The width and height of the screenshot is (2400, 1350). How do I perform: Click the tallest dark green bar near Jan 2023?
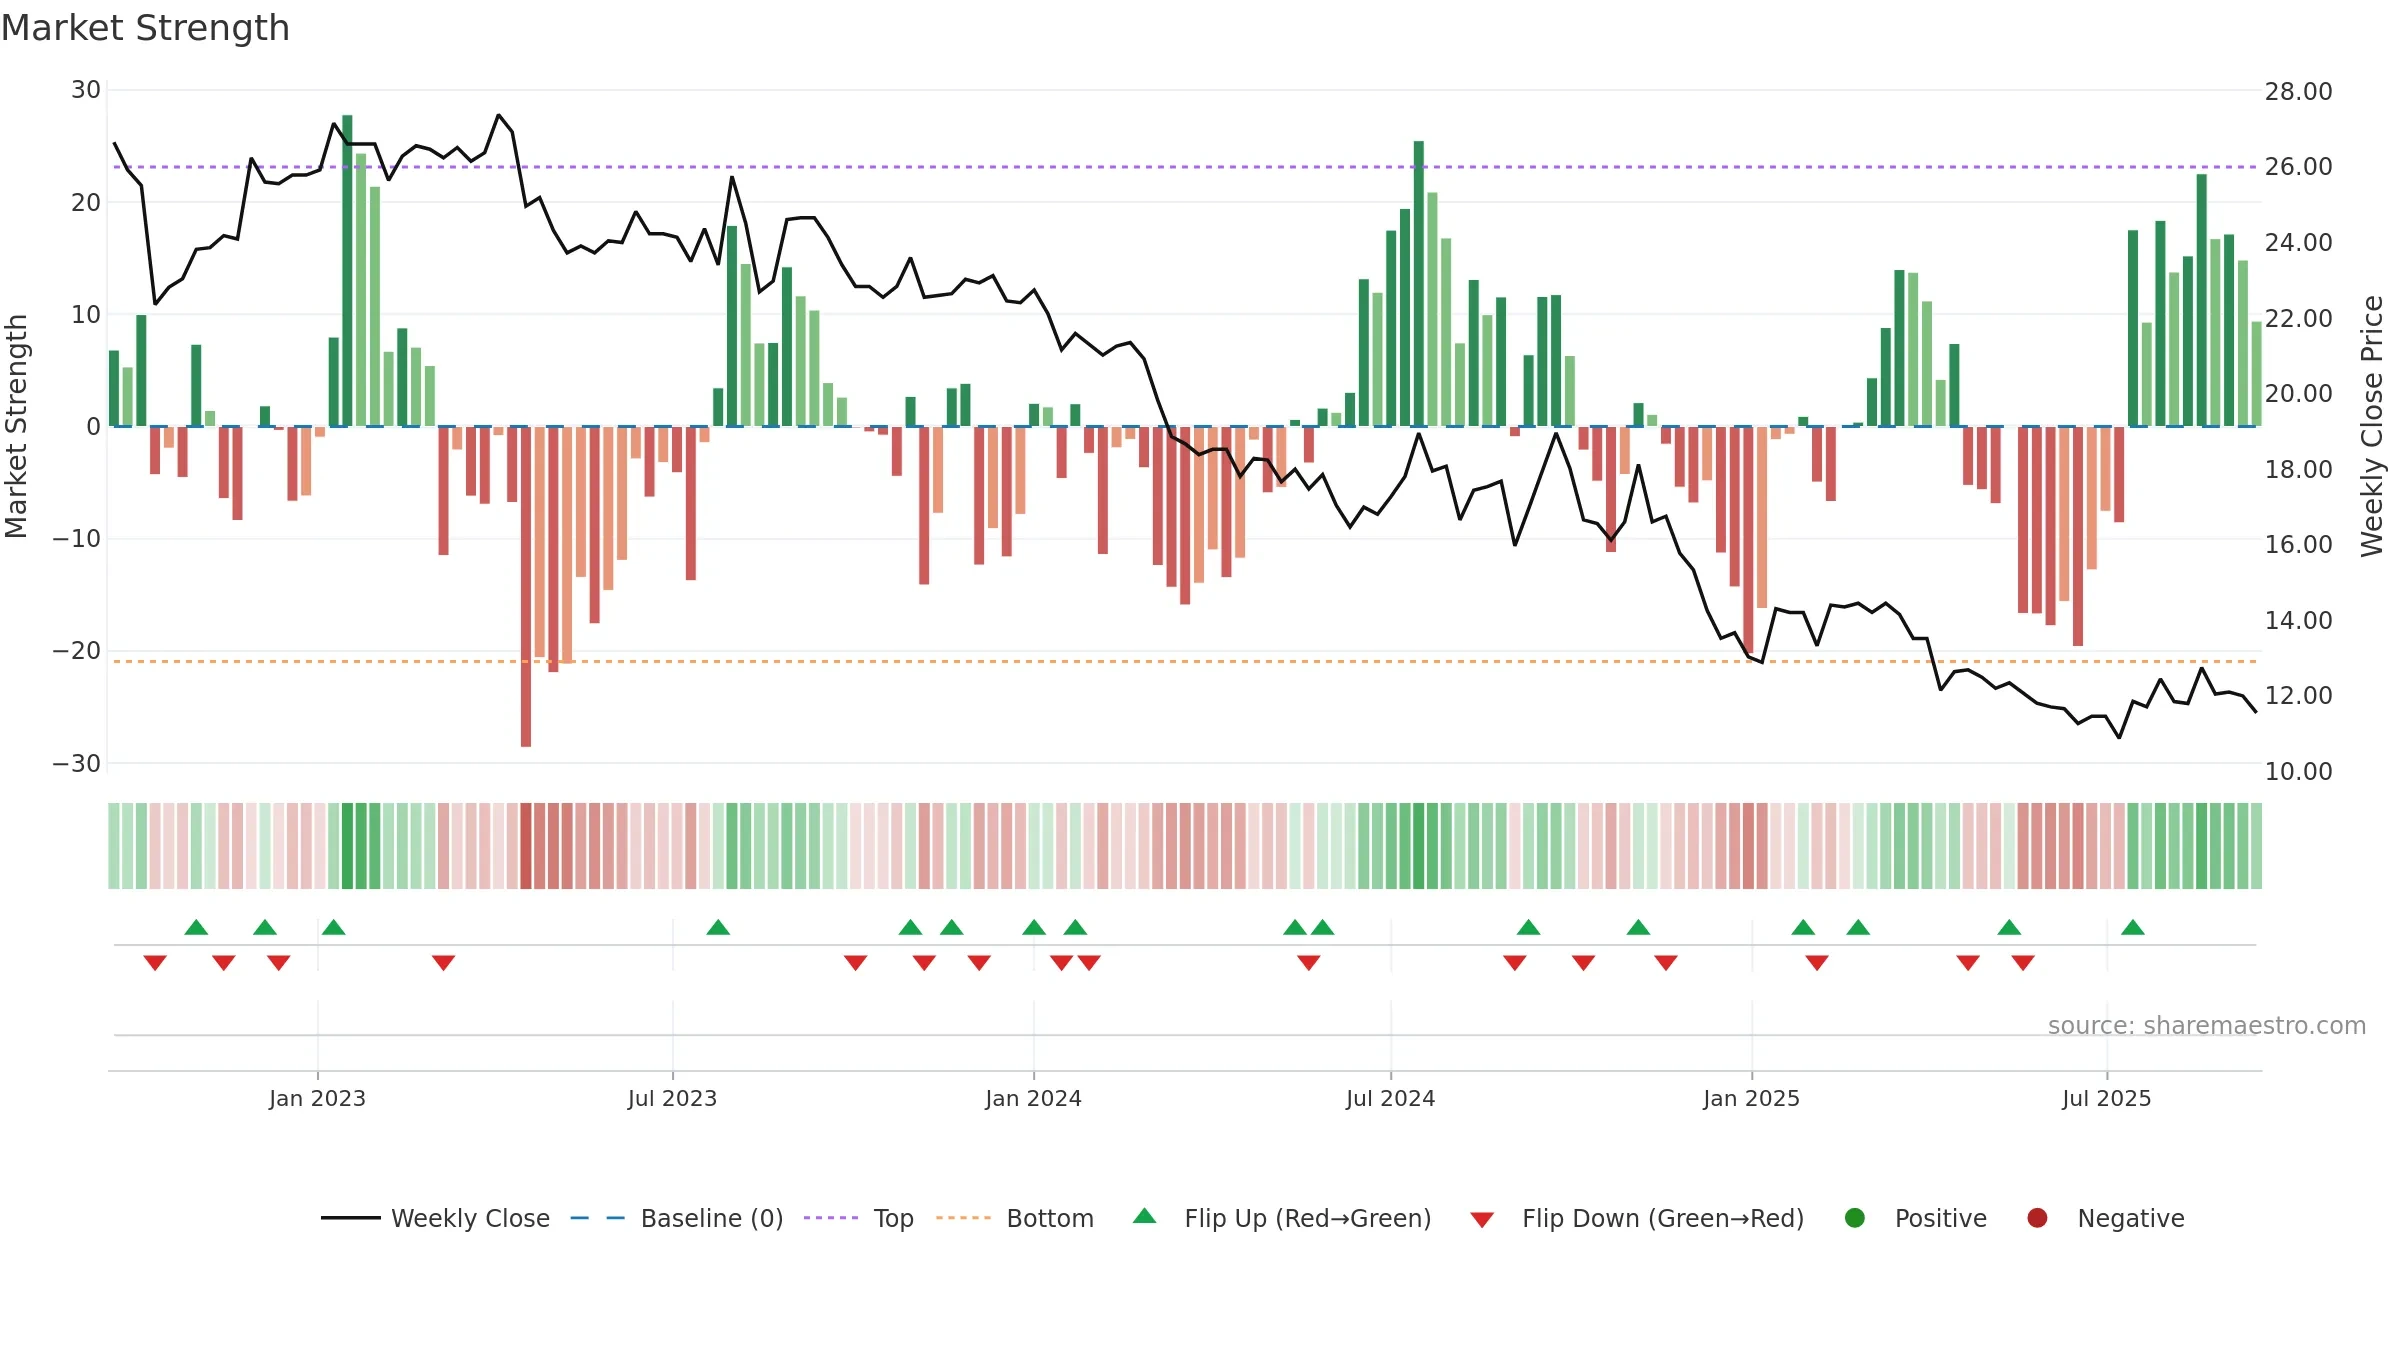[347, 271]
